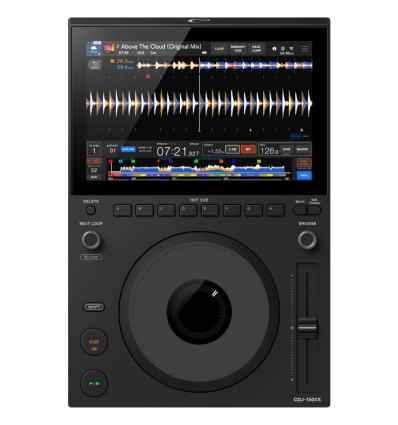Touch the jog wheel center display
The image size is (398, 425).
[x=199, y=312]
